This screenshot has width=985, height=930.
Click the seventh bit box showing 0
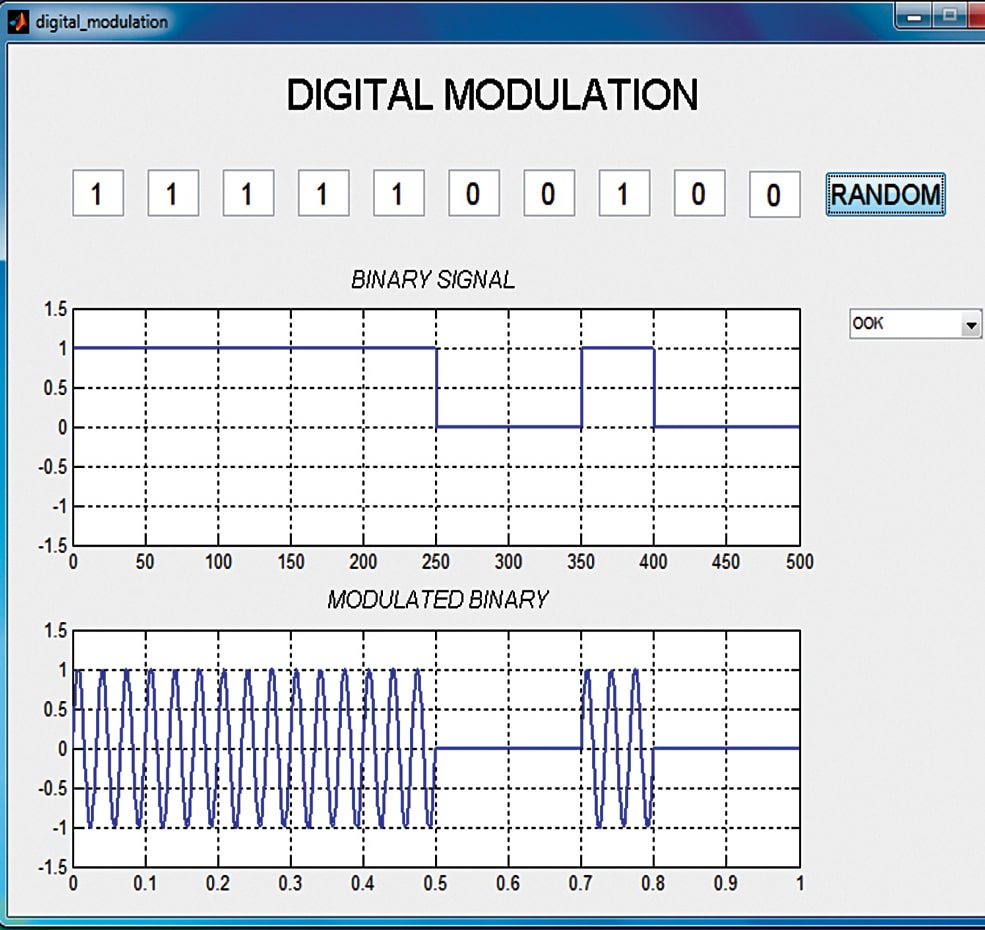pyautogui.click(x=547, y=193)
